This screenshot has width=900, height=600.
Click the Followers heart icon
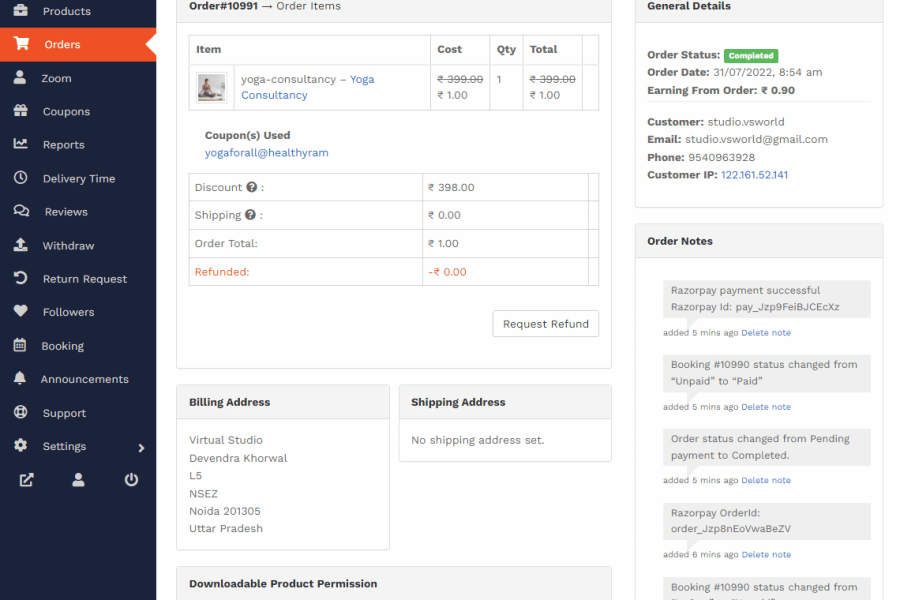(x=21, y=311)
